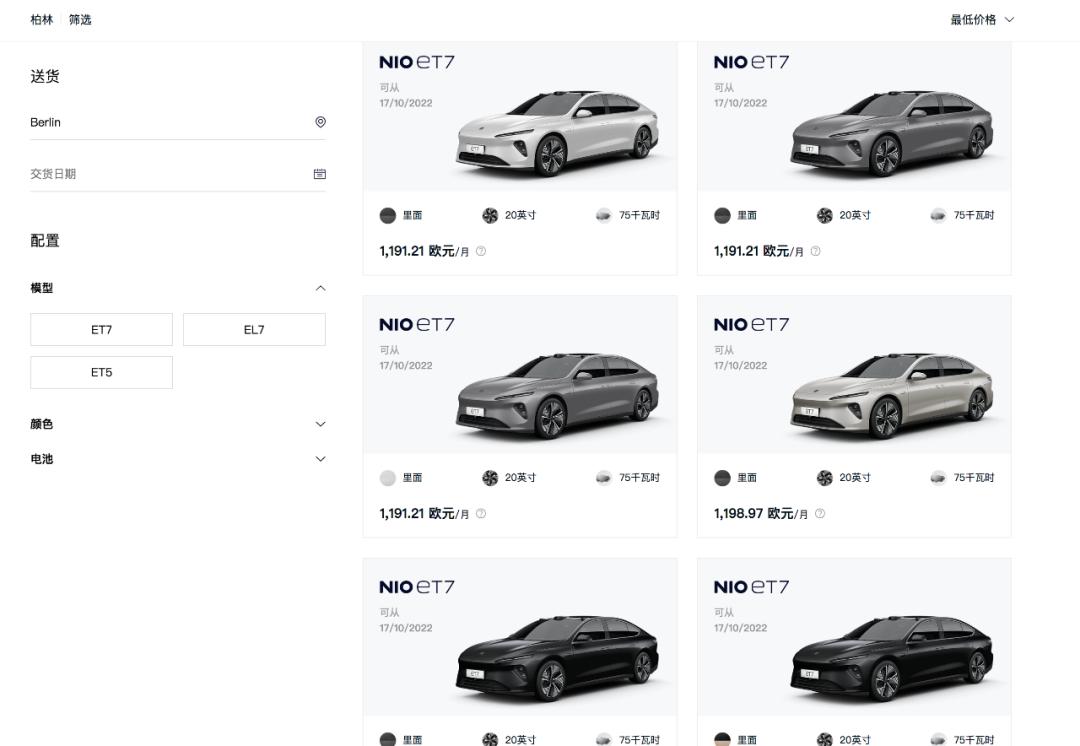The image size is (1080, 746).
Task: Click the location pin icon beside Berlin
Action: pos(320,122)
